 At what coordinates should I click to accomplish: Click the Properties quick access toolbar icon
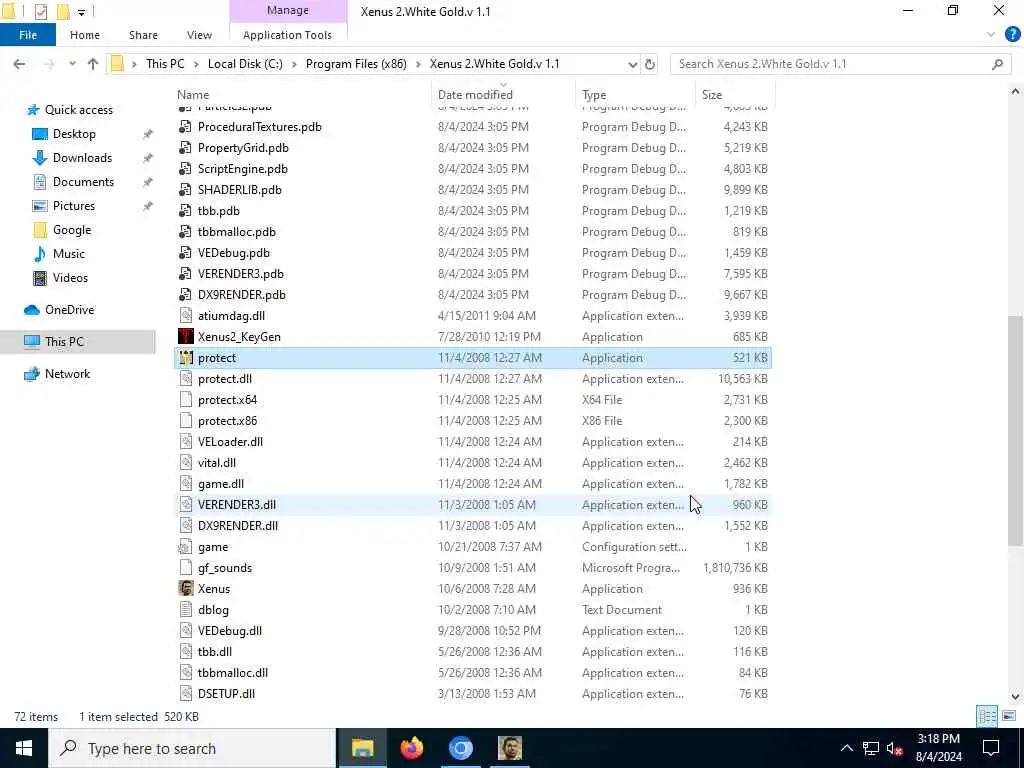[41, 11]
